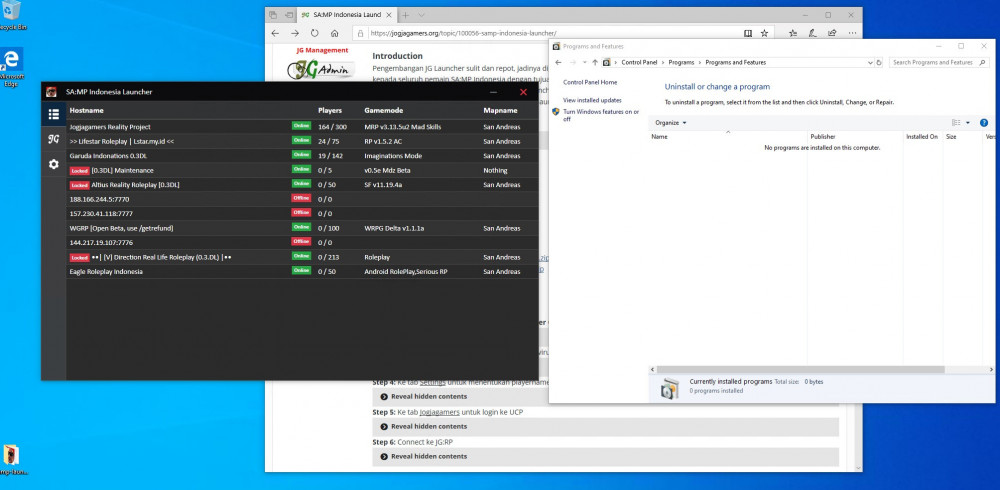This screenshot has height=490, width=1000.
Task: Open the Recycle Bin desktop icon
Action: click(x=11, y=15)
